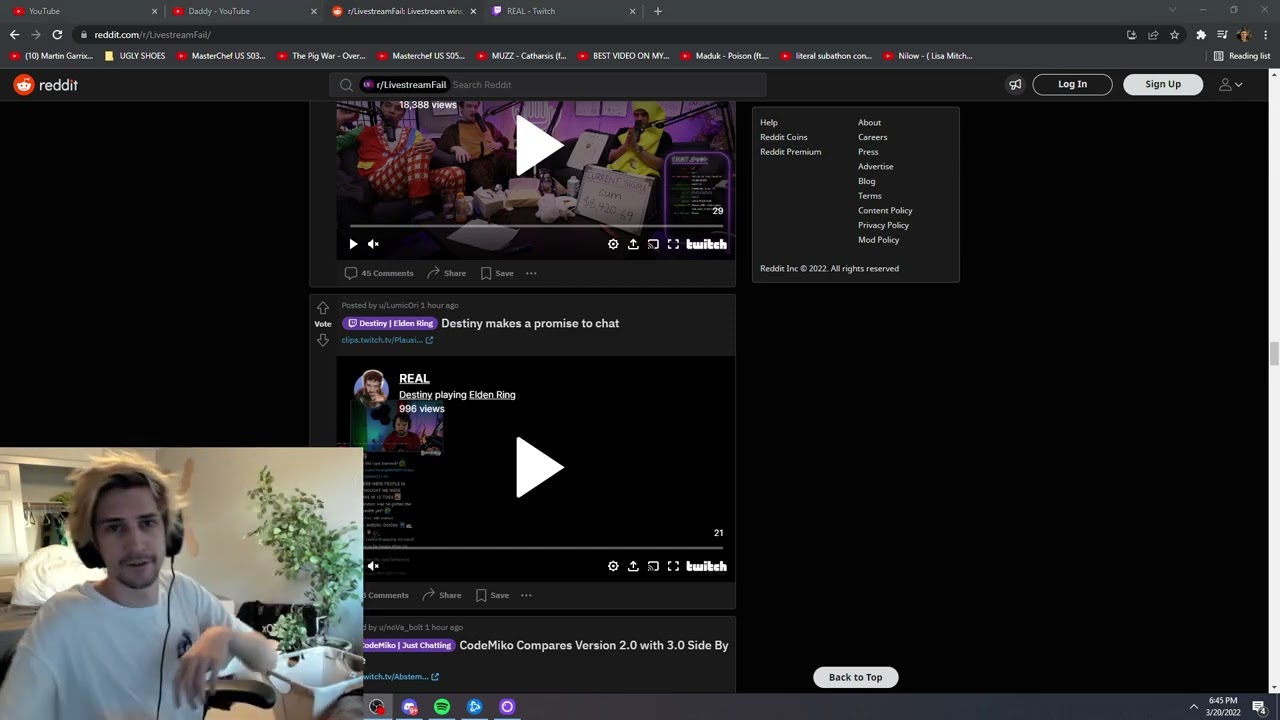Open the UGLY SHOES bookmark folder
Image resolution: width=1280 pixels, height=720 pixels.
(x=135, y=56)
